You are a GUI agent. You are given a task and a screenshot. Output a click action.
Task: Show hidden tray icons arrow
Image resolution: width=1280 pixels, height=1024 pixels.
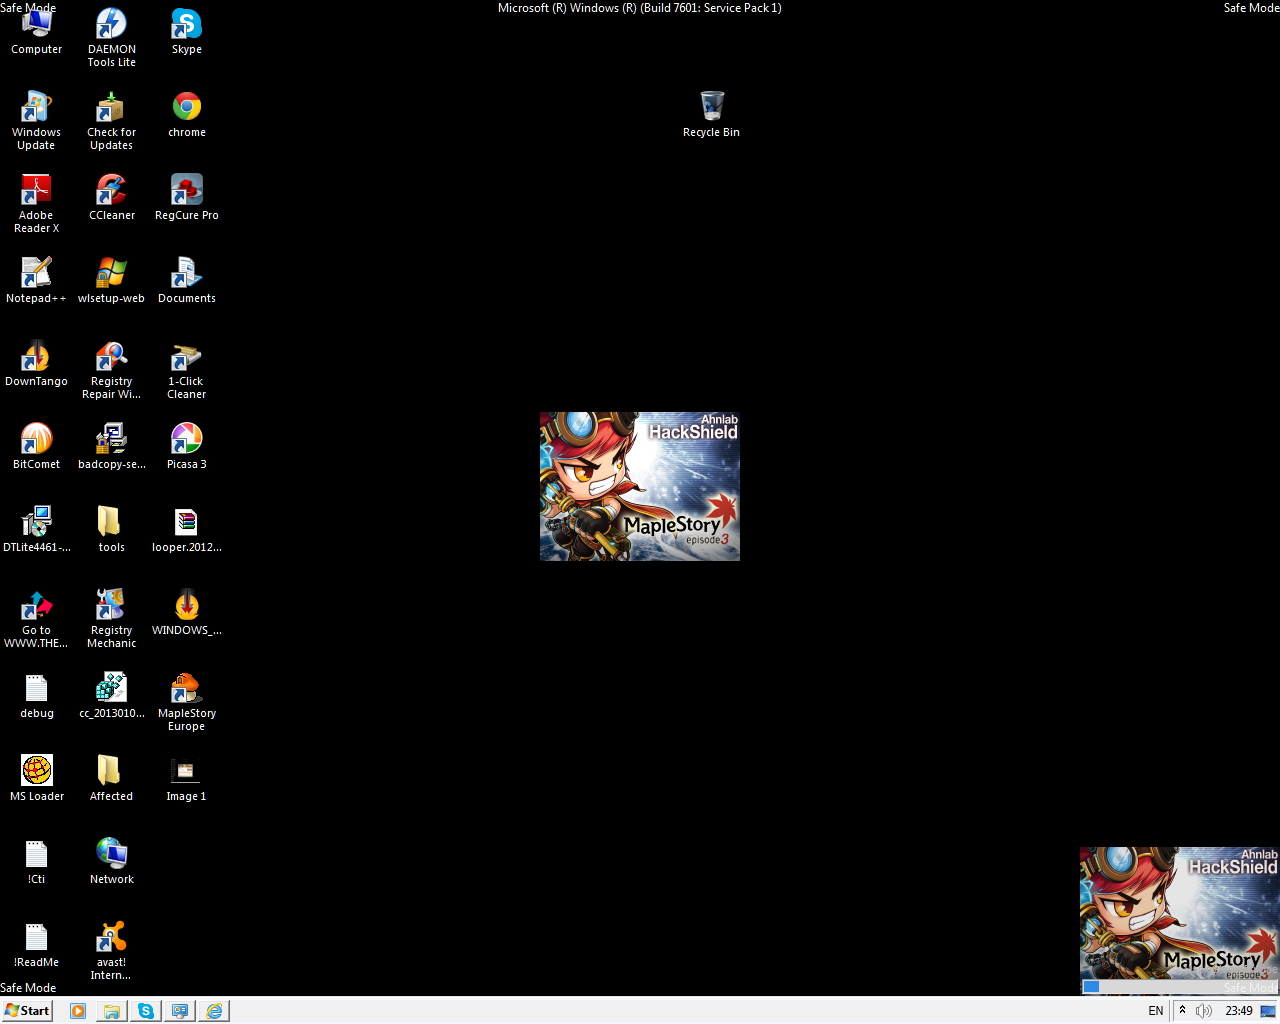pos(1182,1011)
